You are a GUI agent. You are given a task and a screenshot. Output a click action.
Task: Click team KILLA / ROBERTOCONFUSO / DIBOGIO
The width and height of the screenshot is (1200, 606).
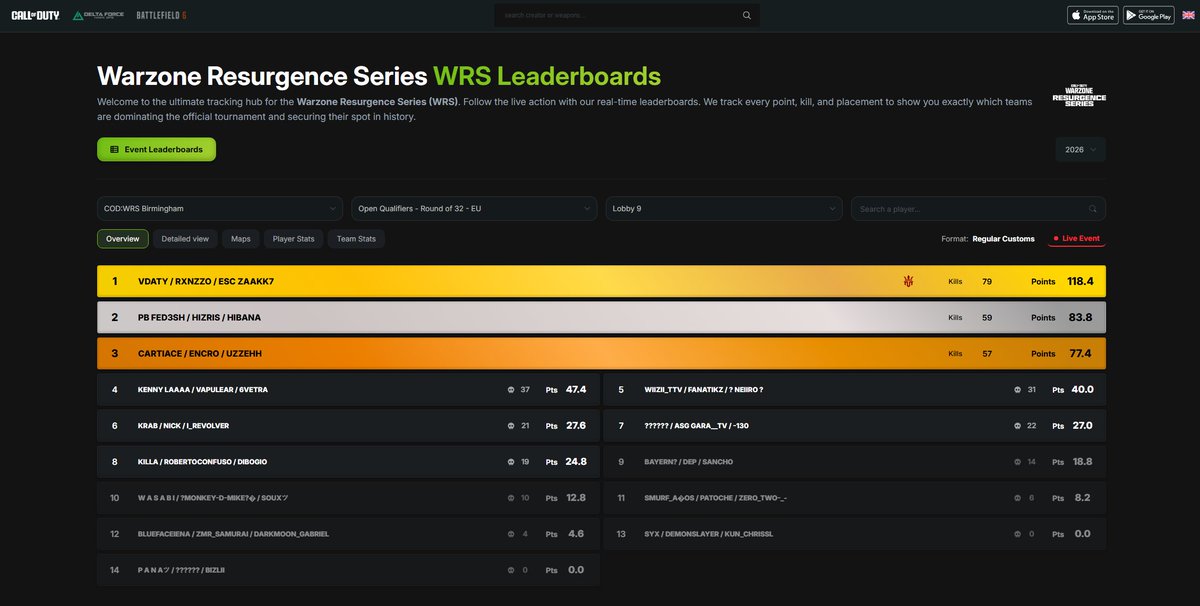point(203,461)
